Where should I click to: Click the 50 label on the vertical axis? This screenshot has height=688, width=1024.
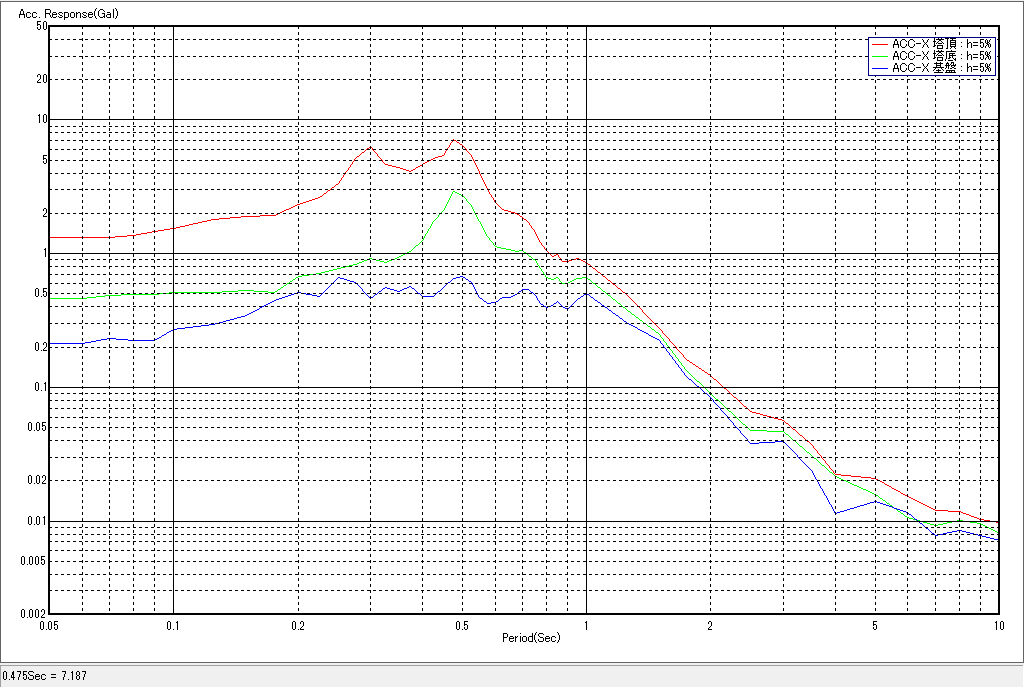pyautogui.click(x=41, y=26)
